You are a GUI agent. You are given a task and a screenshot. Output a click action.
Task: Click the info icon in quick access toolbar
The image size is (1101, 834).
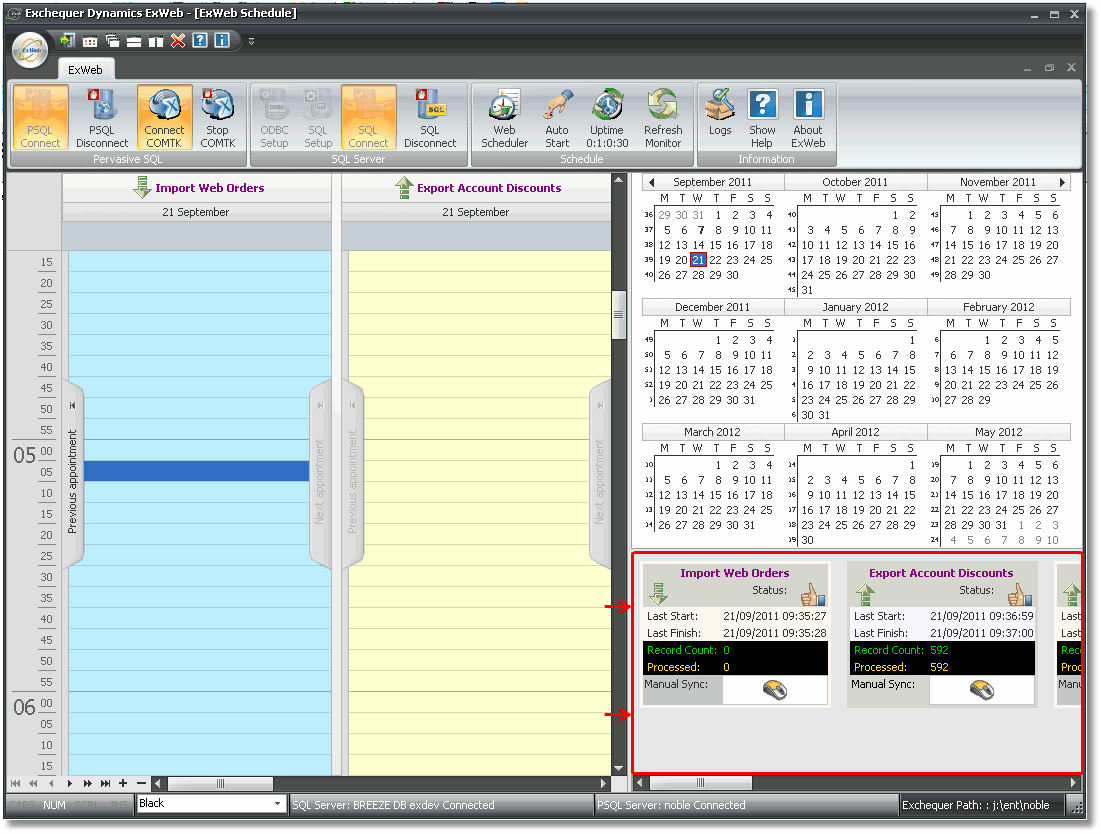click(222, 40)
